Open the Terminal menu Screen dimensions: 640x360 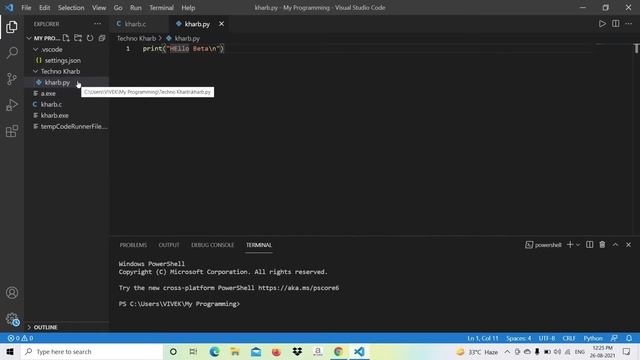[x=161, y=7]
